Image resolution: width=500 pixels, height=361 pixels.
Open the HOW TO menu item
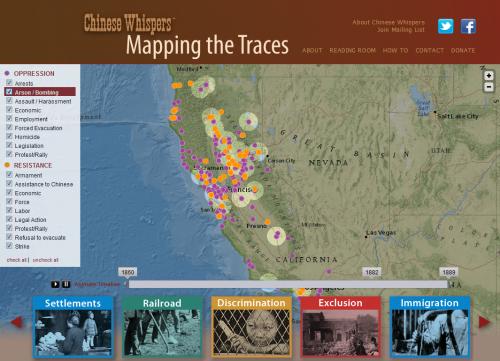pyautogui.click(x=395, y=50)
